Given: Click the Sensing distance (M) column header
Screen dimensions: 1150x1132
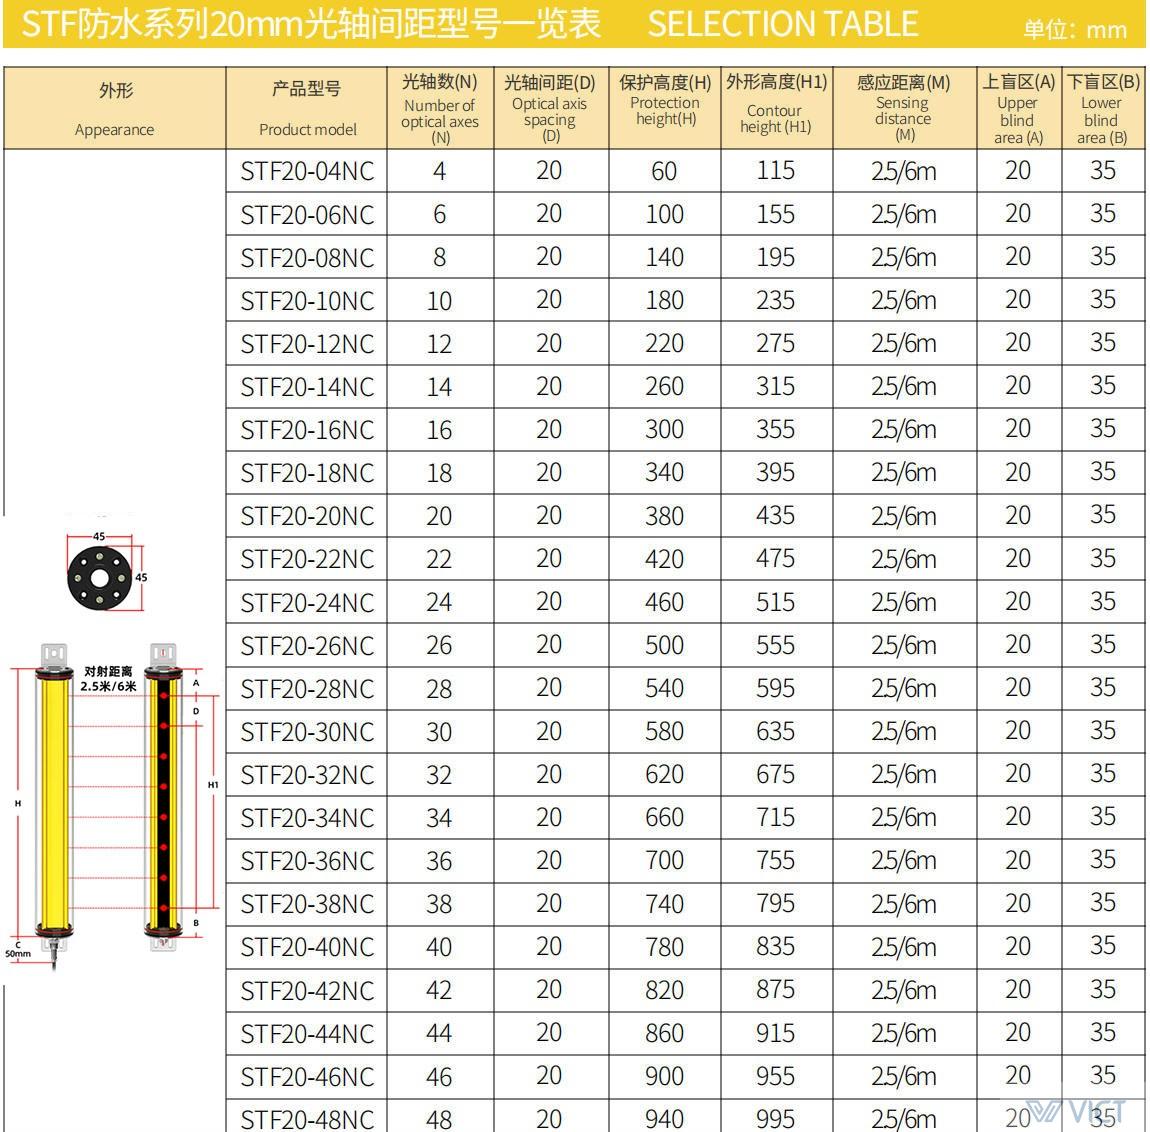Looking at the screenshot, I should [x=903, y=108].
